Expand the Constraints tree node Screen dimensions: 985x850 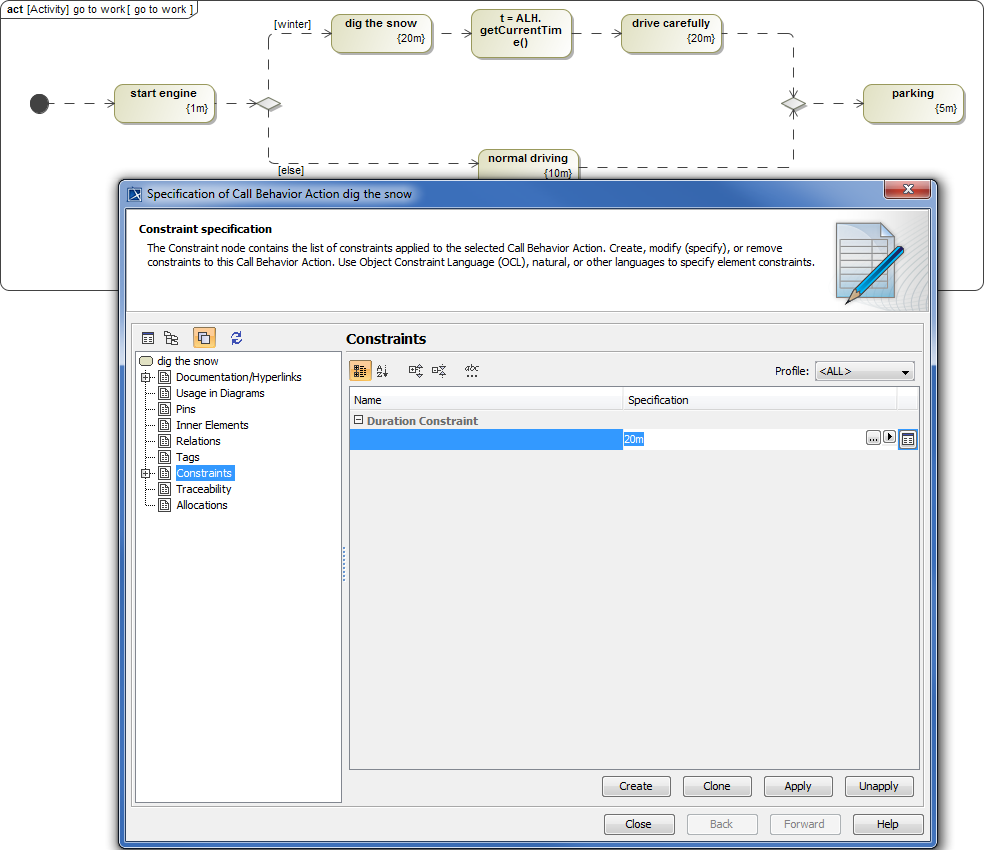[x=145, y=473]
